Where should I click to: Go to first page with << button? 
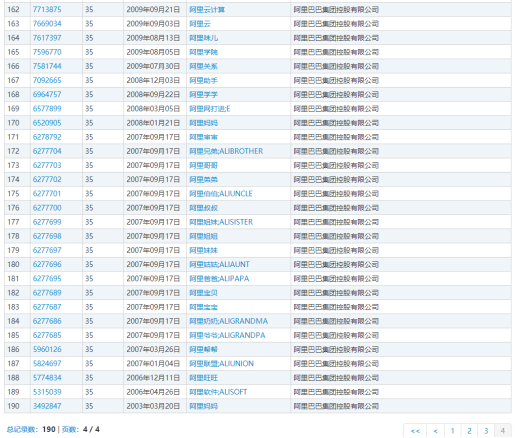[x=415, y=431]
